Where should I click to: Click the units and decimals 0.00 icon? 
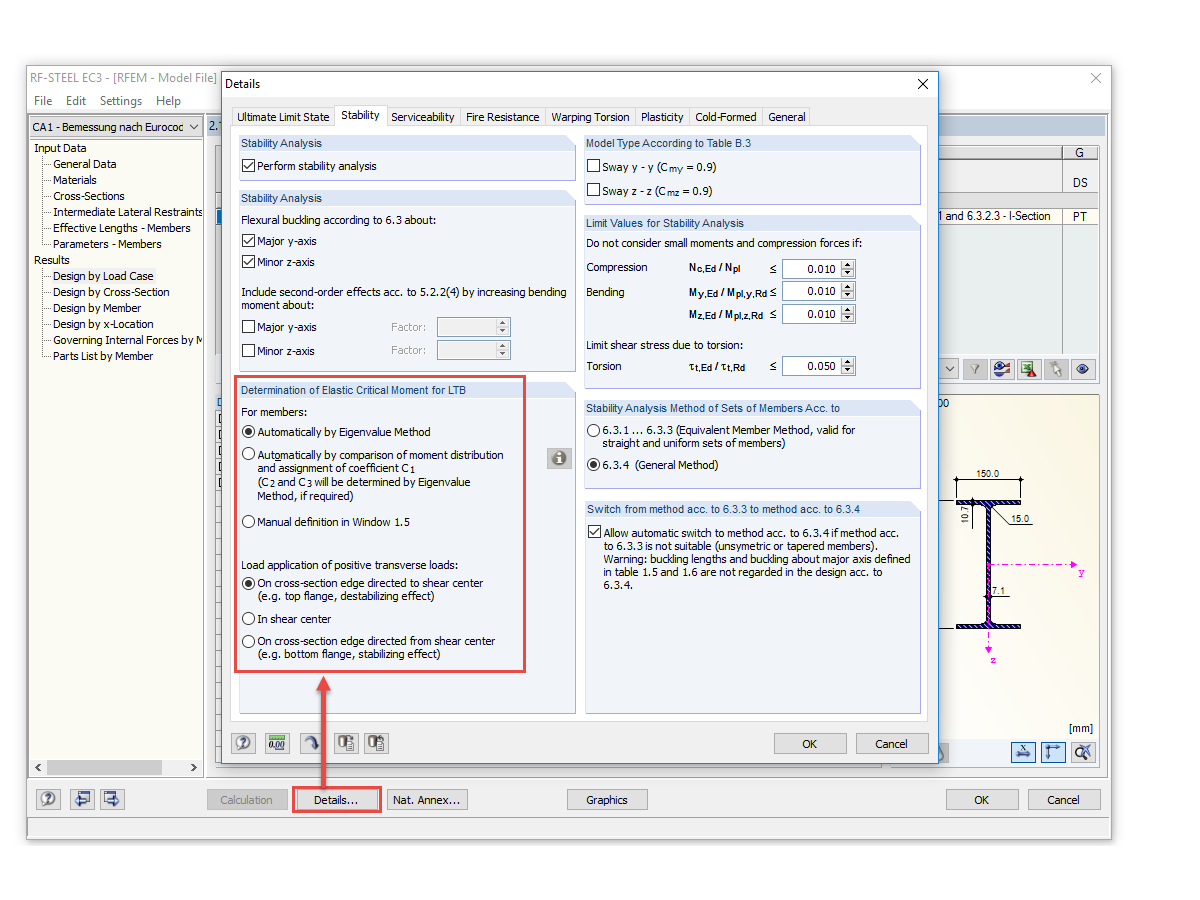277,743
